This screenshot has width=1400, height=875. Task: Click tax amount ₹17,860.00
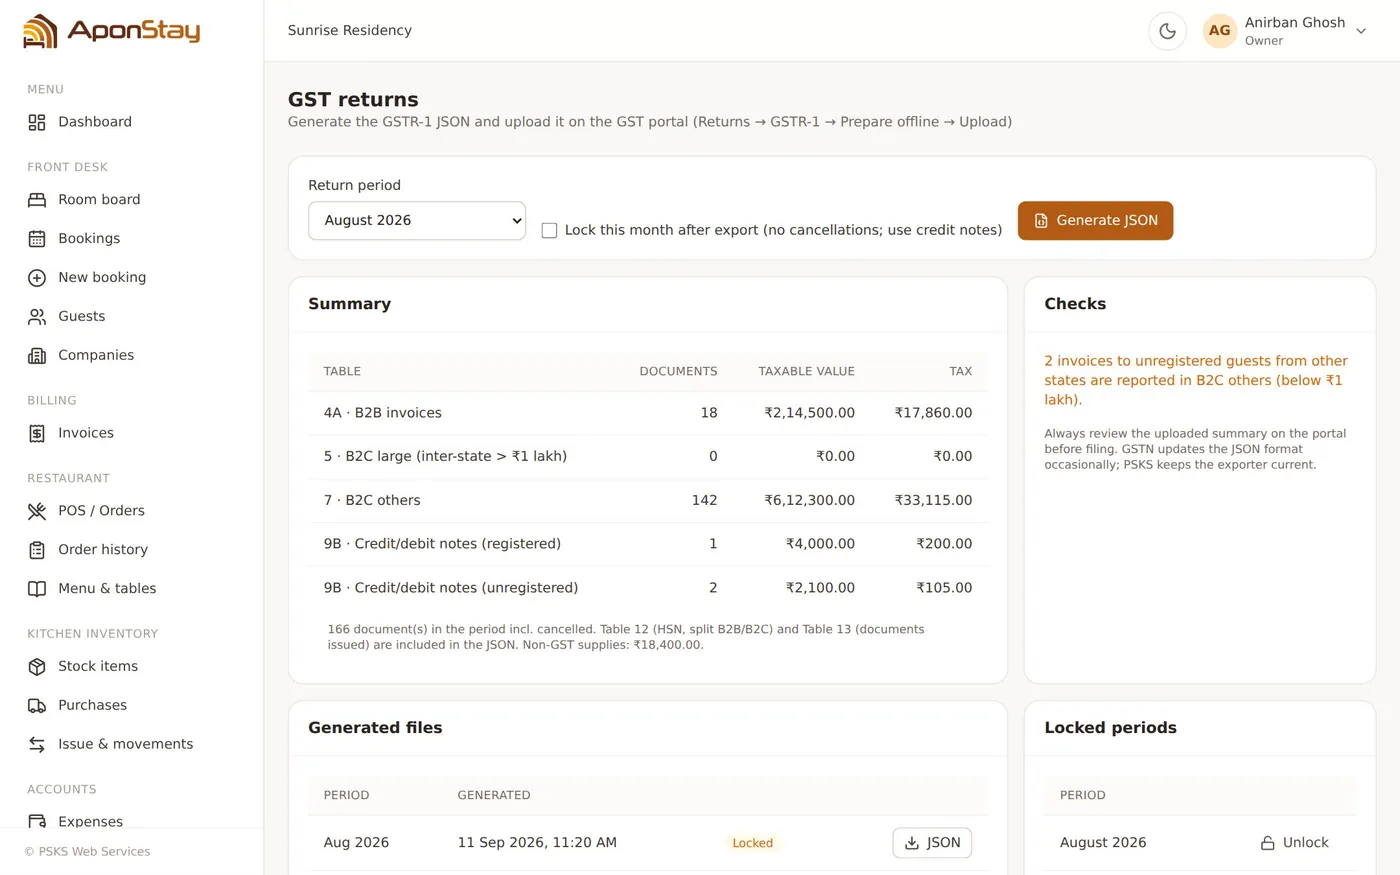(x=933, y=413)
